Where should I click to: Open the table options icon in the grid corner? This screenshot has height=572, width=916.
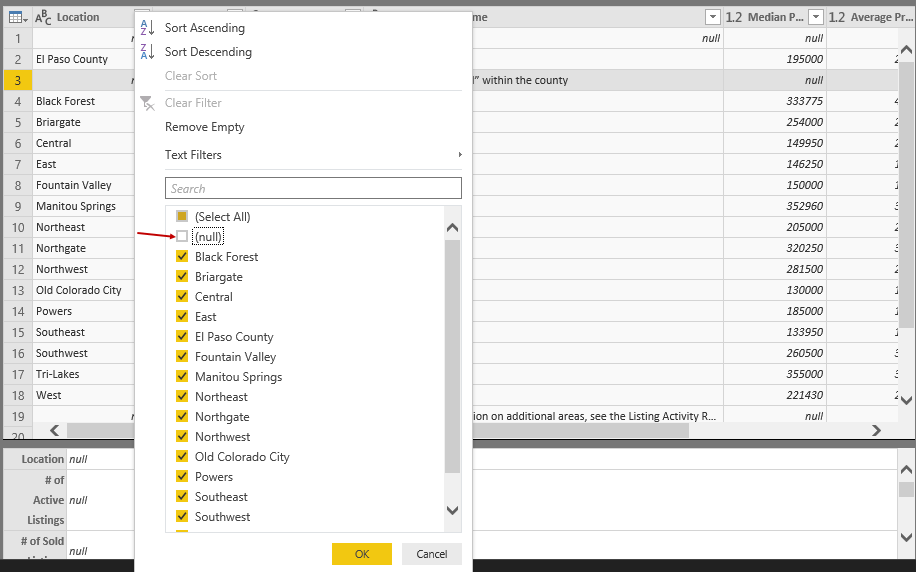(x=16, y=17)
